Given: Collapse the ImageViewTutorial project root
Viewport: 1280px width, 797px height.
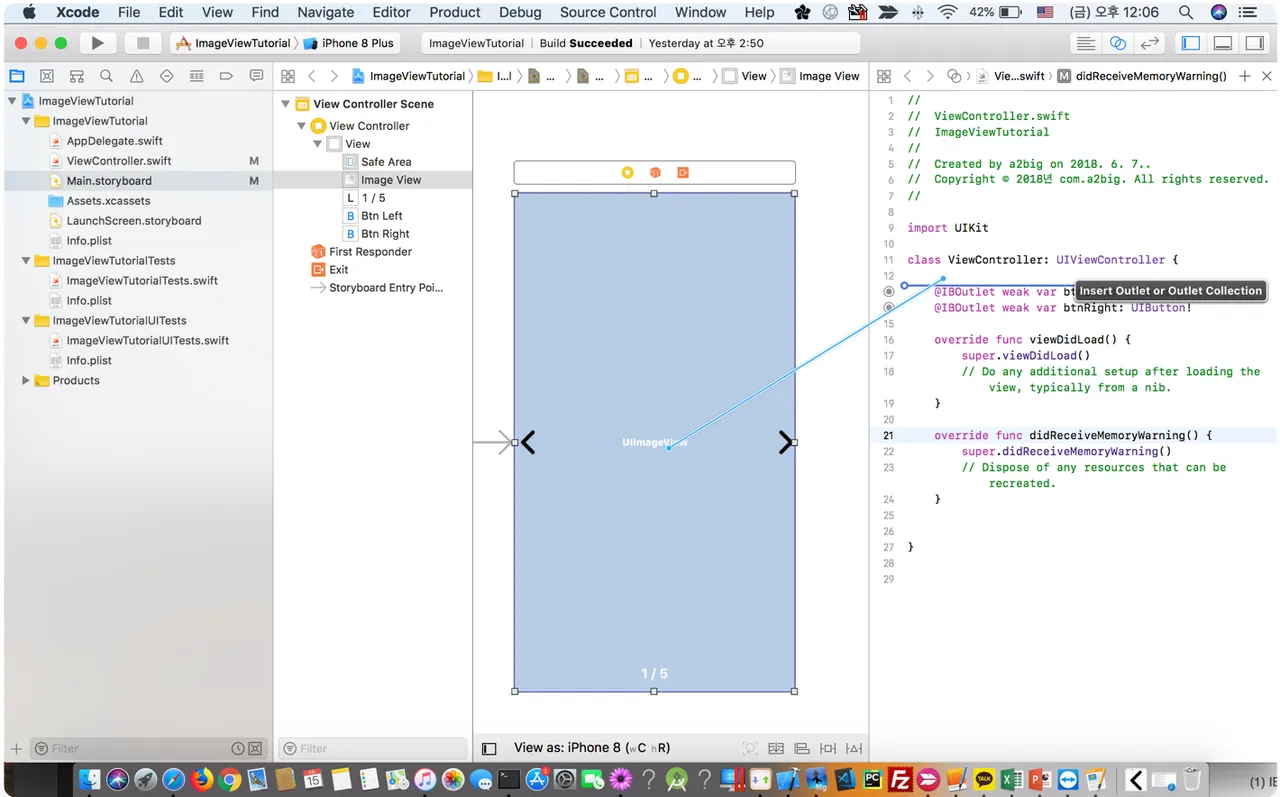Looking at the screenshot, I should coord(12,101).
